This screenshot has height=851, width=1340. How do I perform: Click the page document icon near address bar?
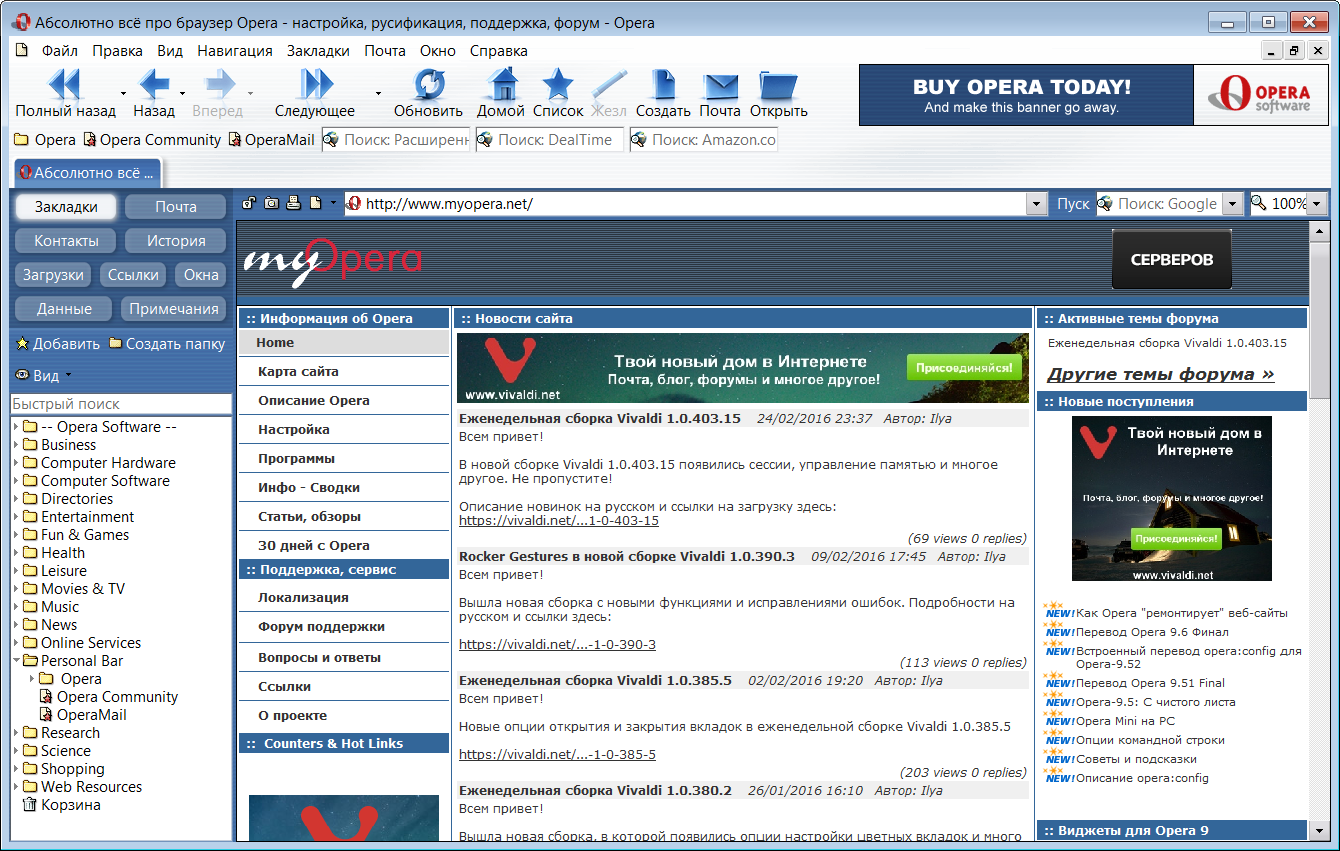(315, 203)
